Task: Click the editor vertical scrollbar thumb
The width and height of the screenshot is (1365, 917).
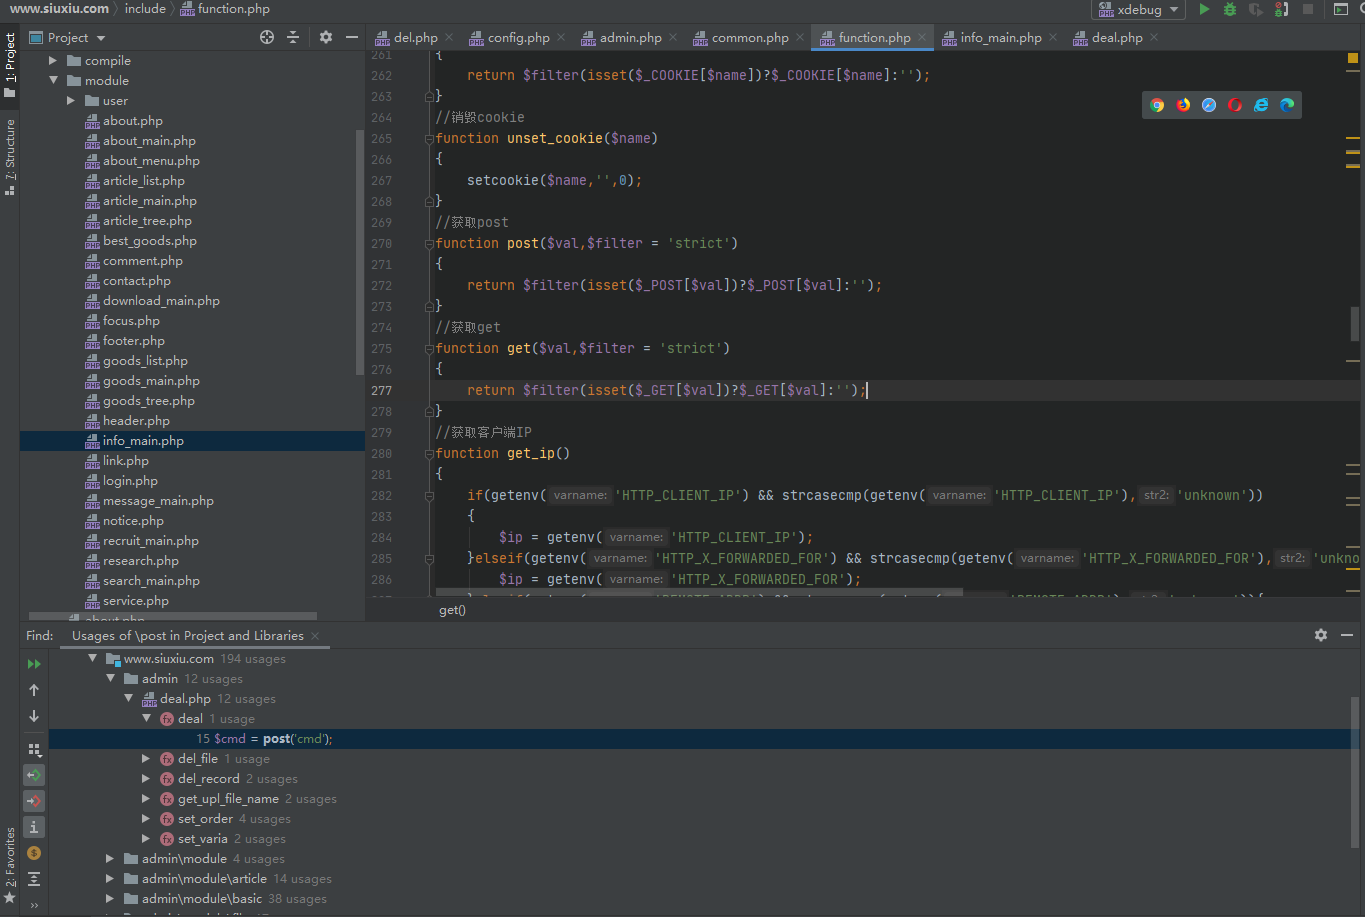Action: (1355, 323)
